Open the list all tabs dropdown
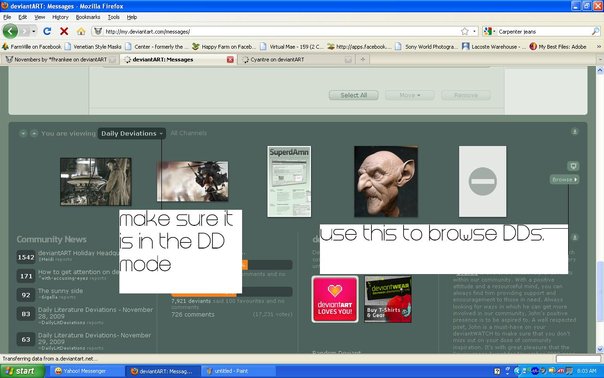Image resolution: width=604 pixels, height=378 pixels. [600, 59]
